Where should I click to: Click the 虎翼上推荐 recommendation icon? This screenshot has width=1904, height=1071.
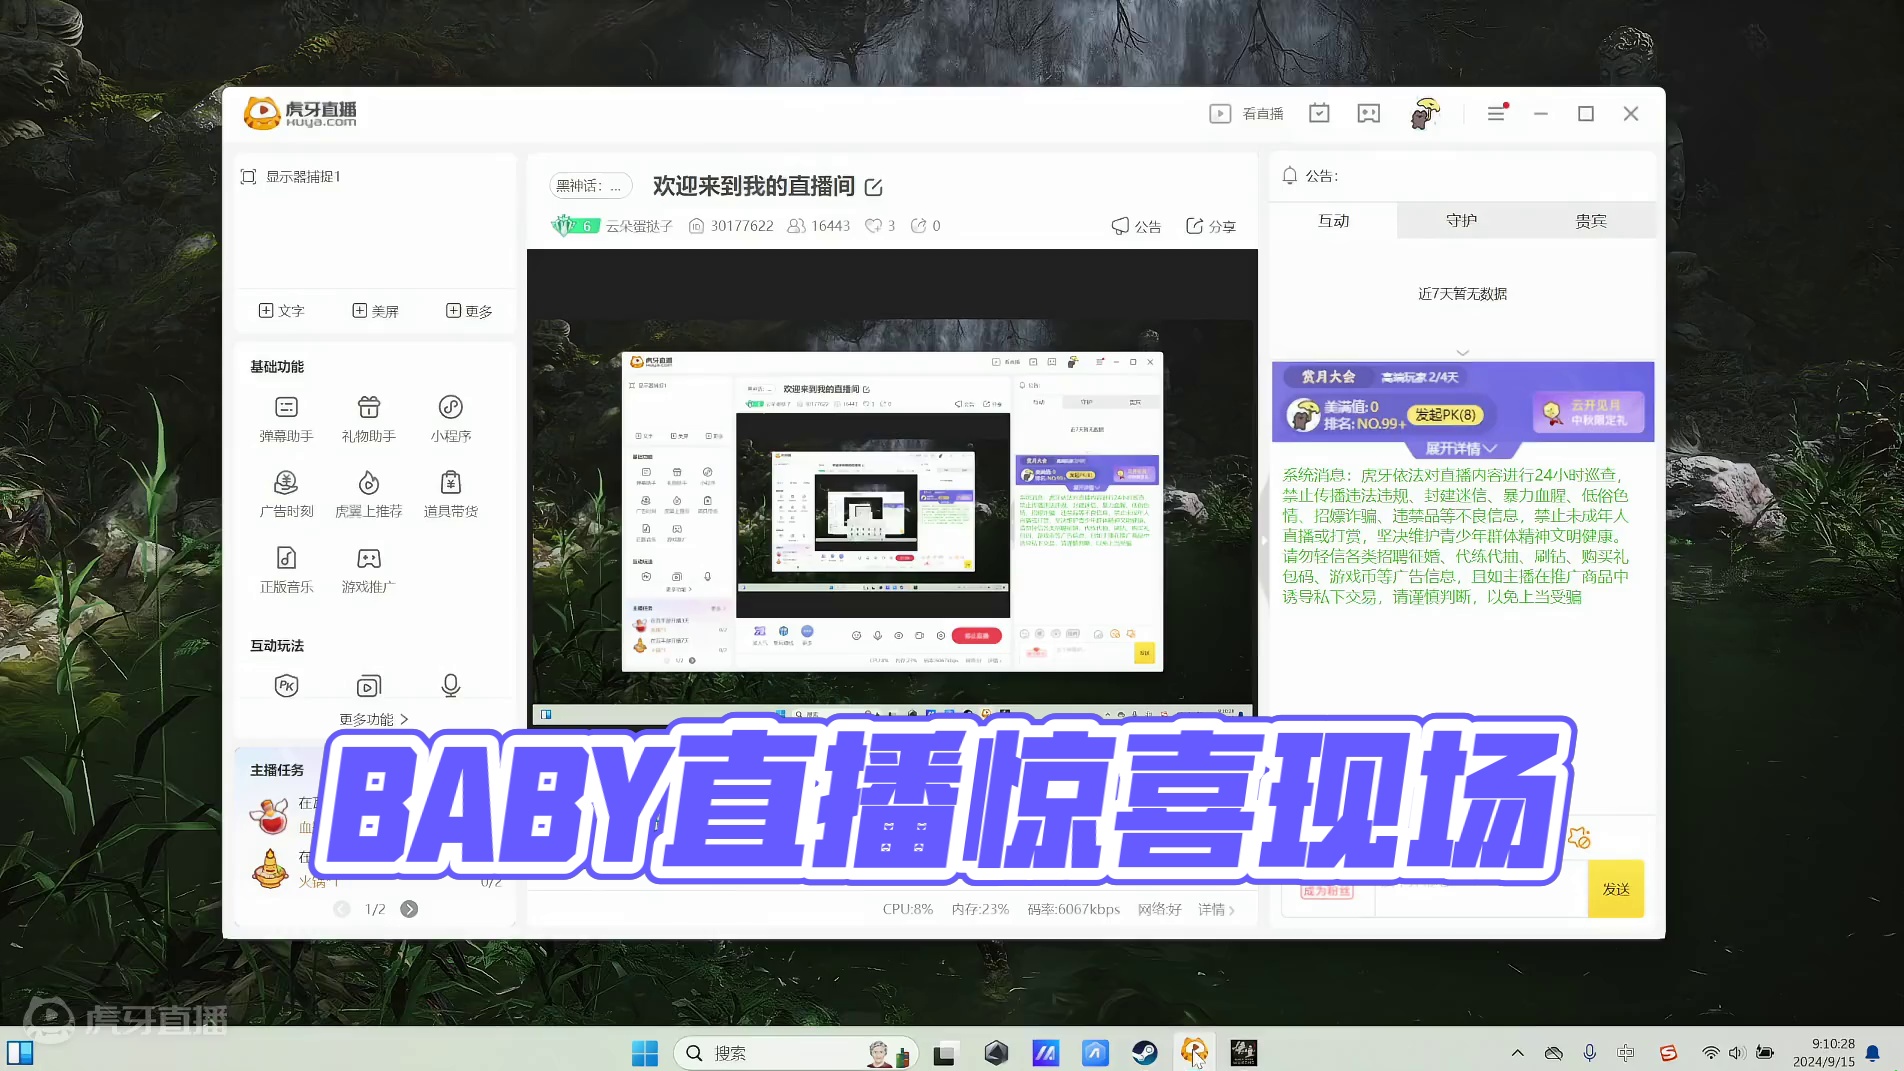click(x=368, y=494)
